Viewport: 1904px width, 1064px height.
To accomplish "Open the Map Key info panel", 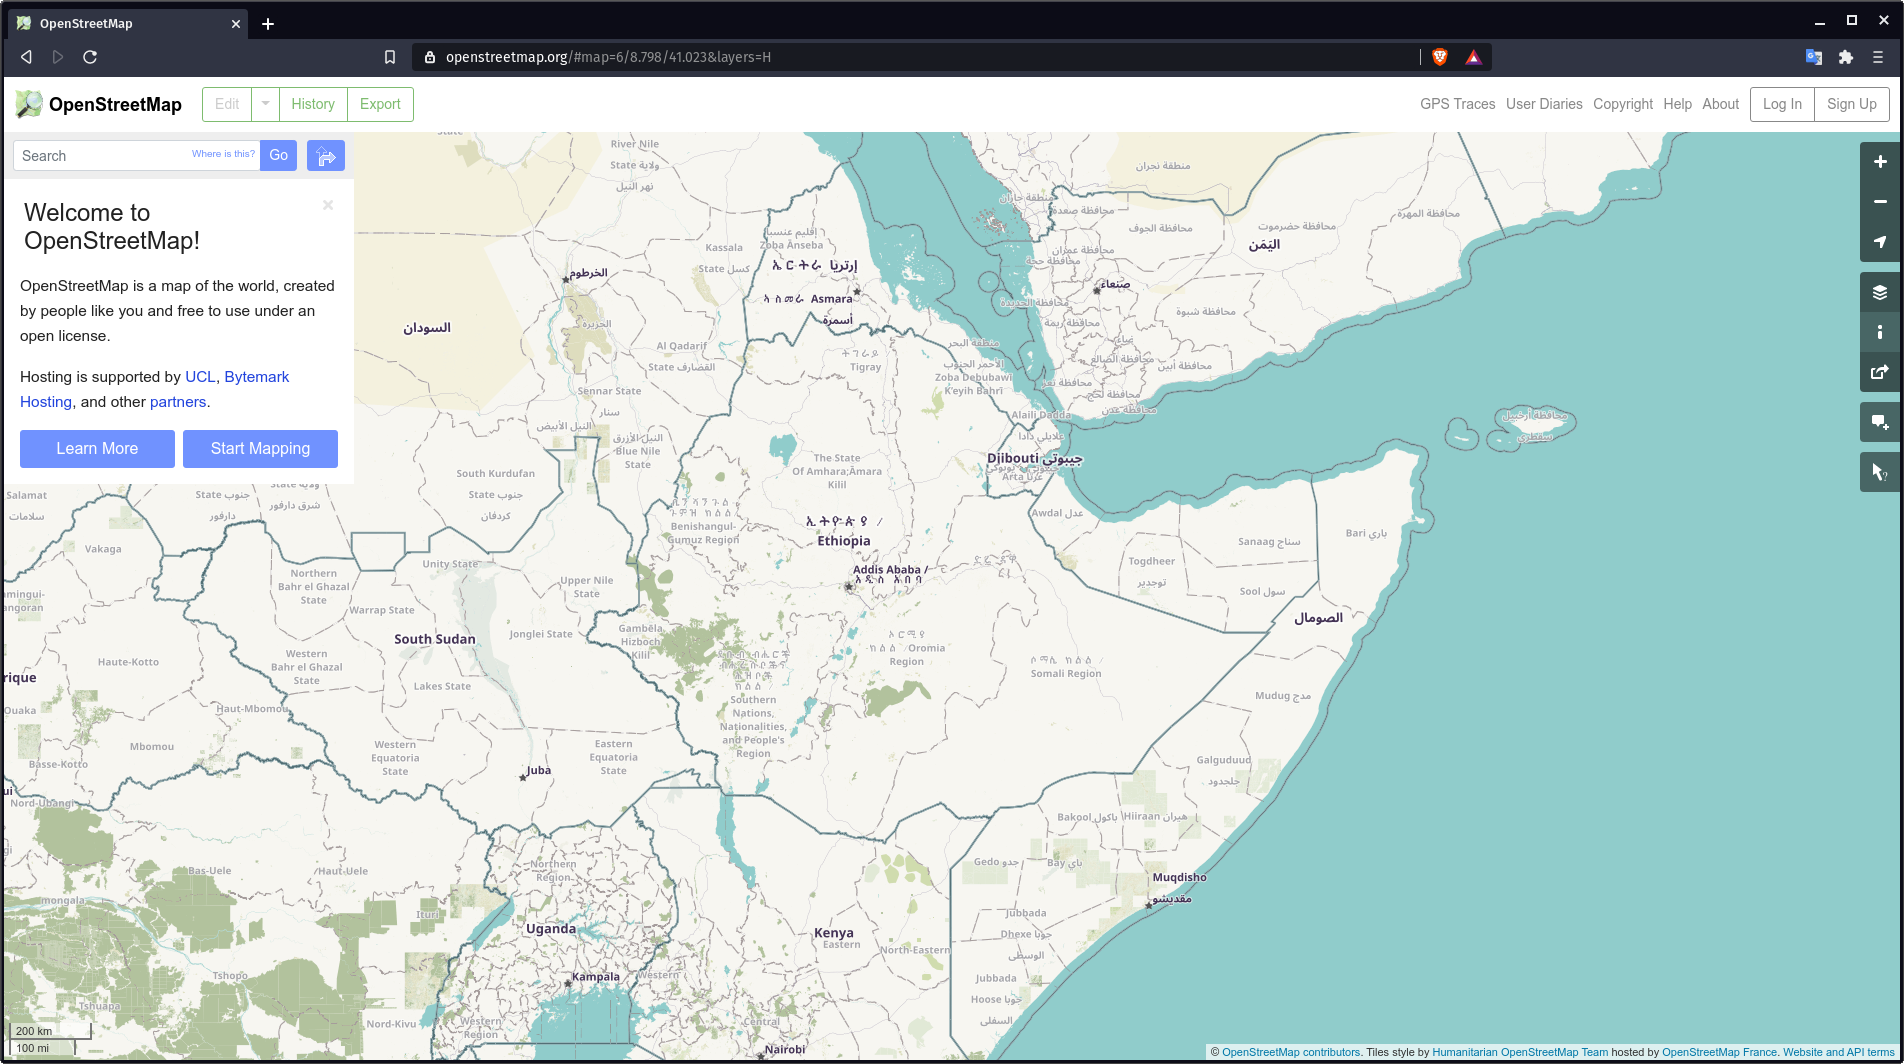I will 1880,332.
